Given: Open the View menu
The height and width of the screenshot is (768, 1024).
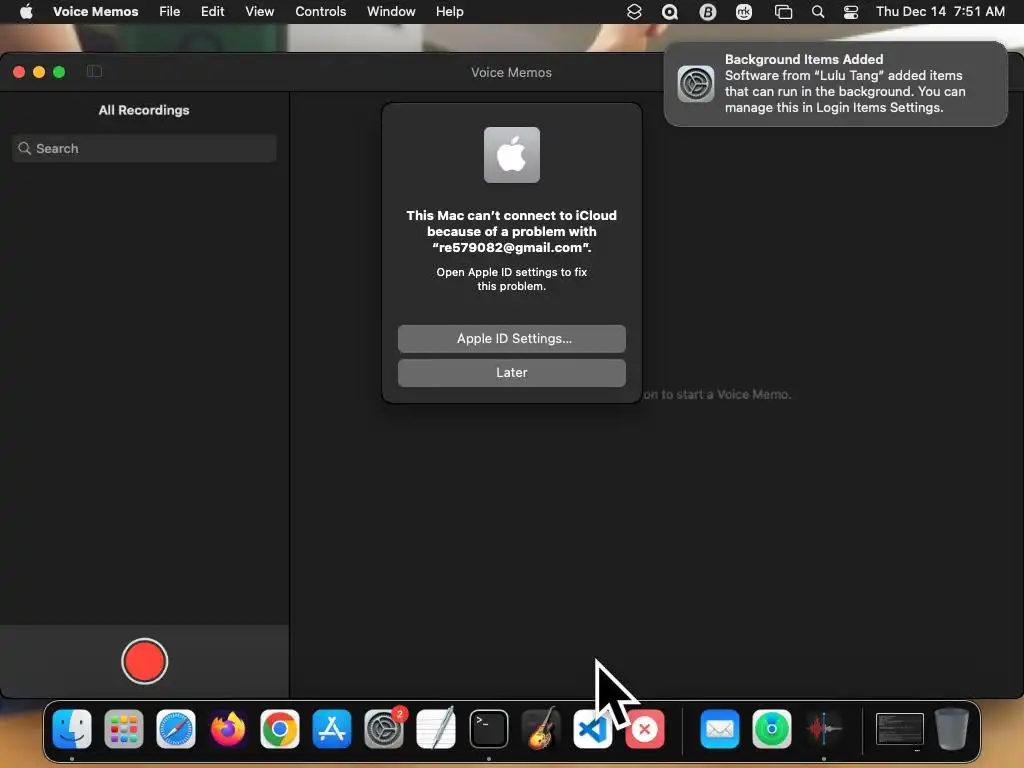Looking at the screenshot, I should (259, 11).
